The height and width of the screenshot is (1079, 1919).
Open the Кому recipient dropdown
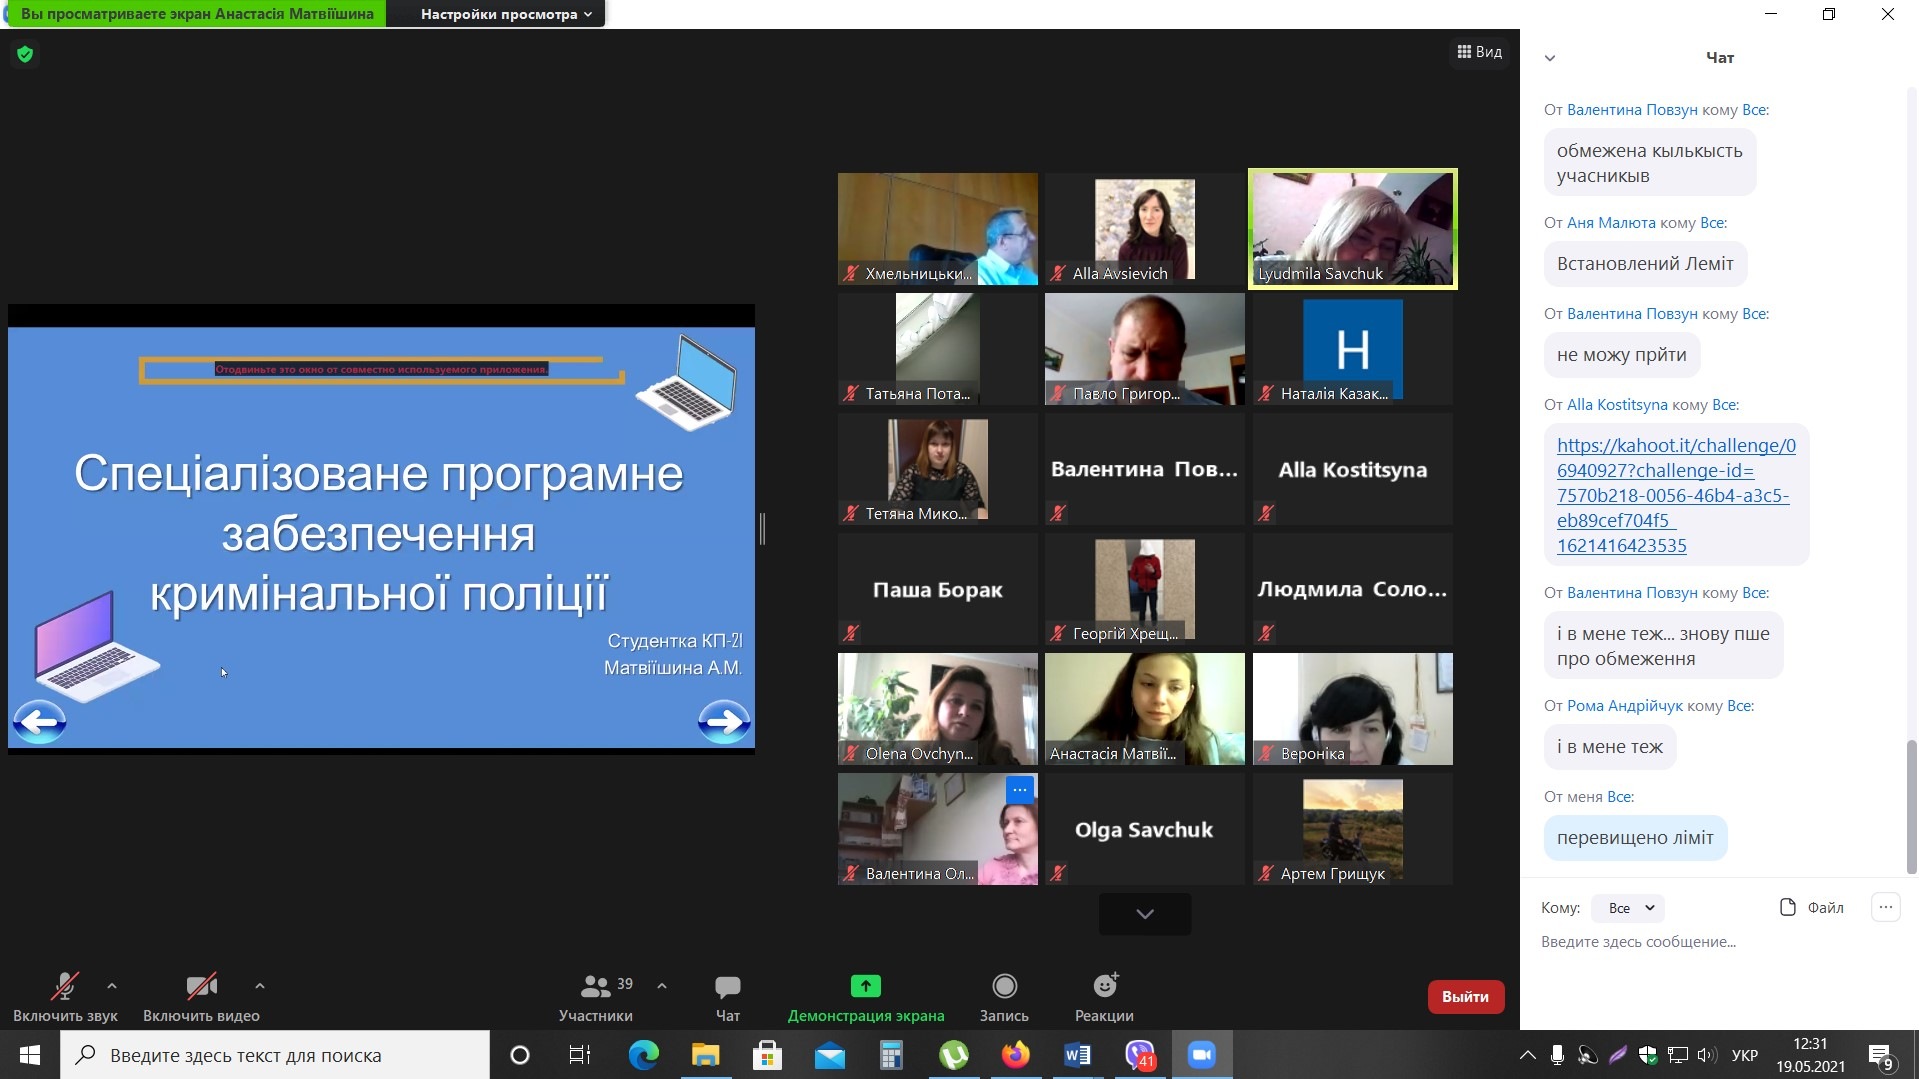coord(1630,908)
